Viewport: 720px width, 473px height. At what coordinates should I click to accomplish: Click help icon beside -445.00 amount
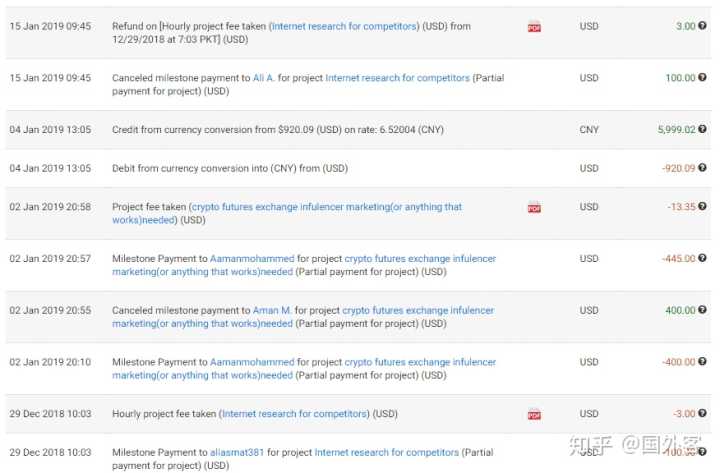(x=702, y=259)
